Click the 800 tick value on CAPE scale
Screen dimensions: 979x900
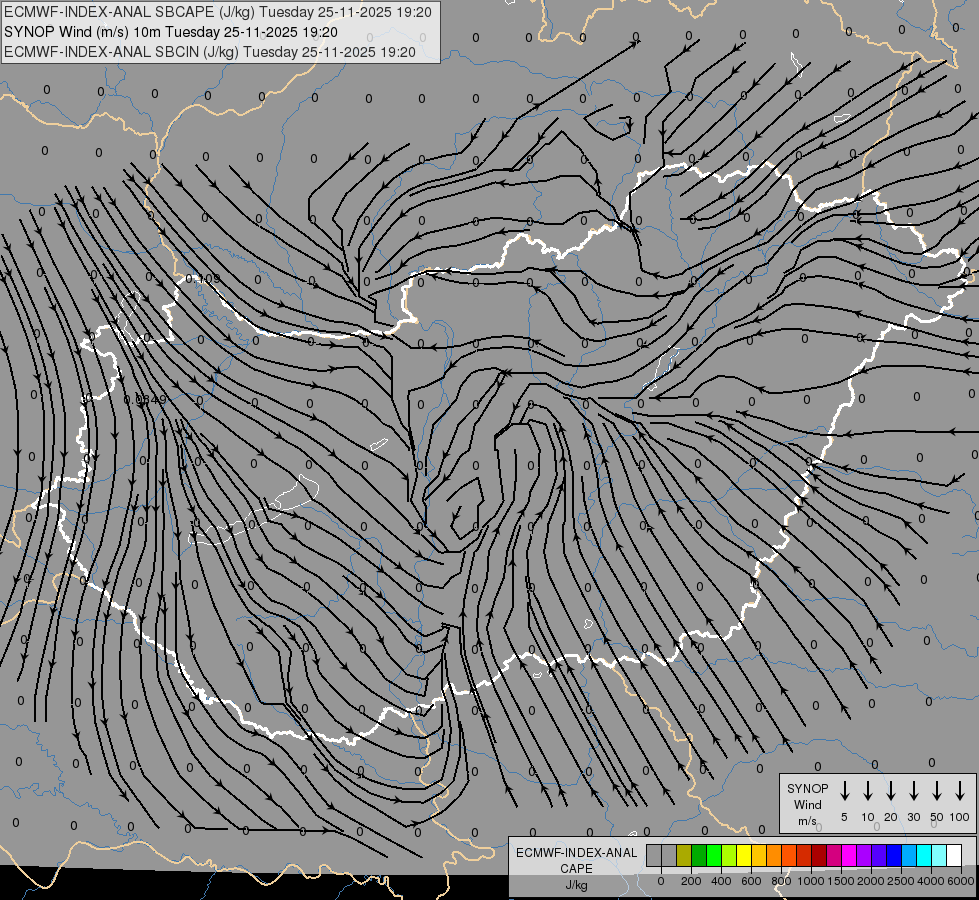pyautogui.click(x=781, y=881)
